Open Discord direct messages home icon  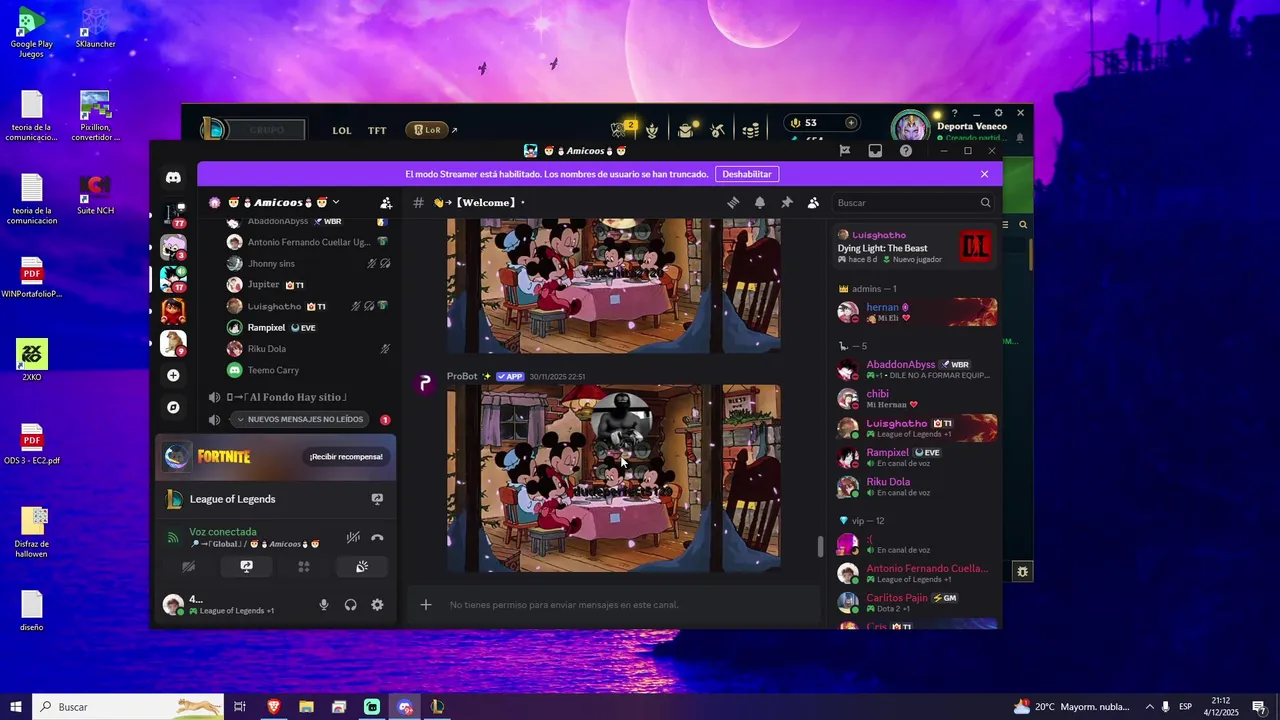173,177
